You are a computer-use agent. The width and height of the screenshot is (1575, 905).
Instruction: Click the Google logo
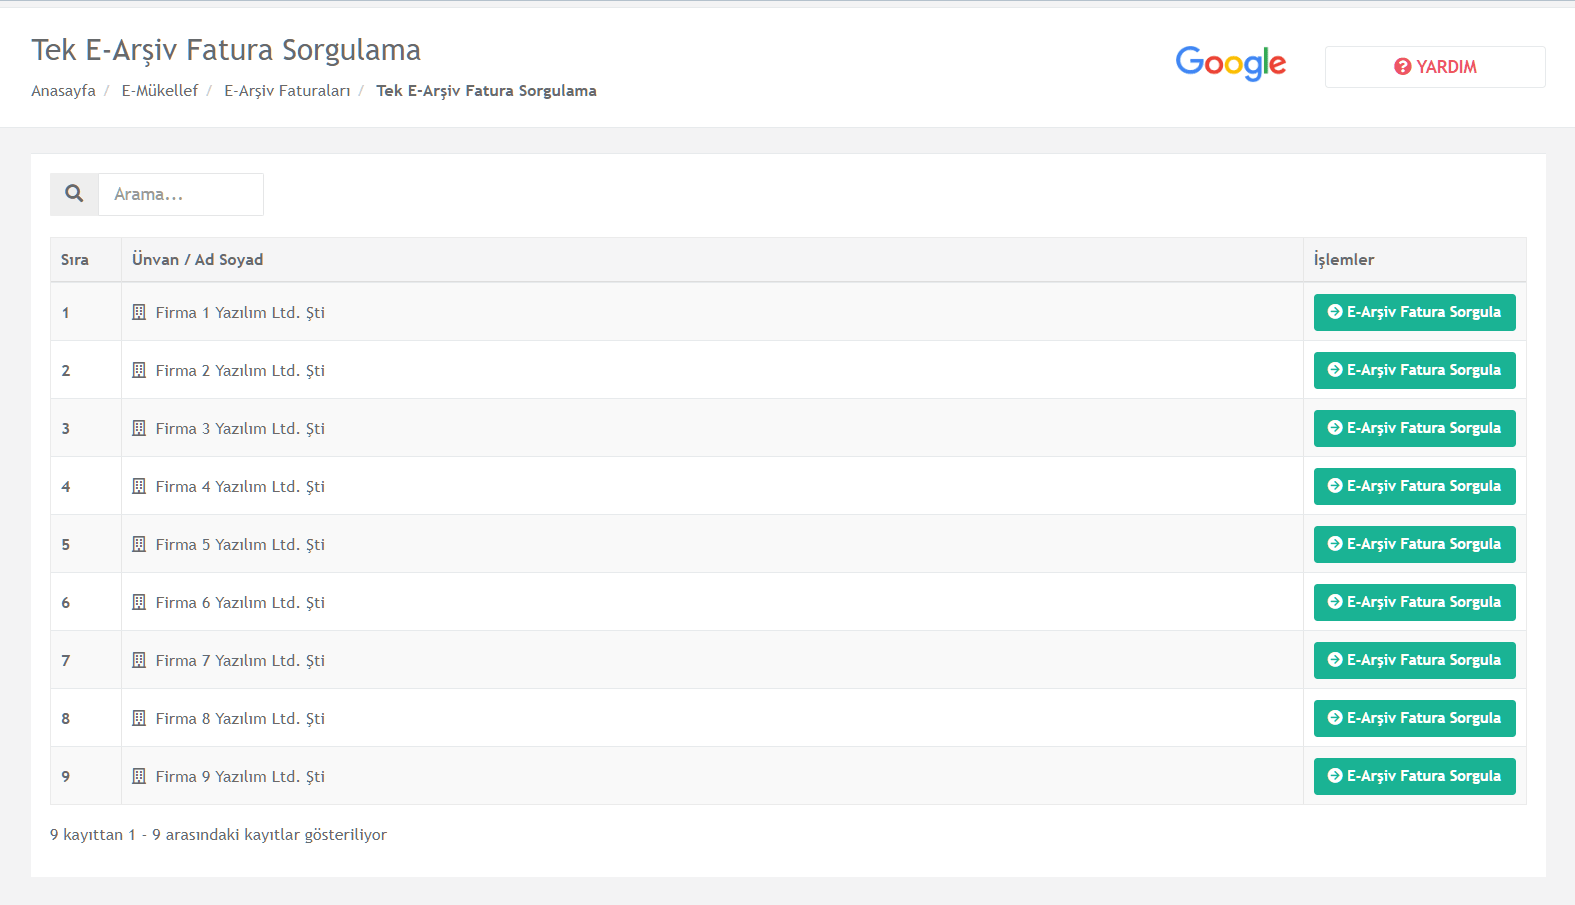(1231, 64)
